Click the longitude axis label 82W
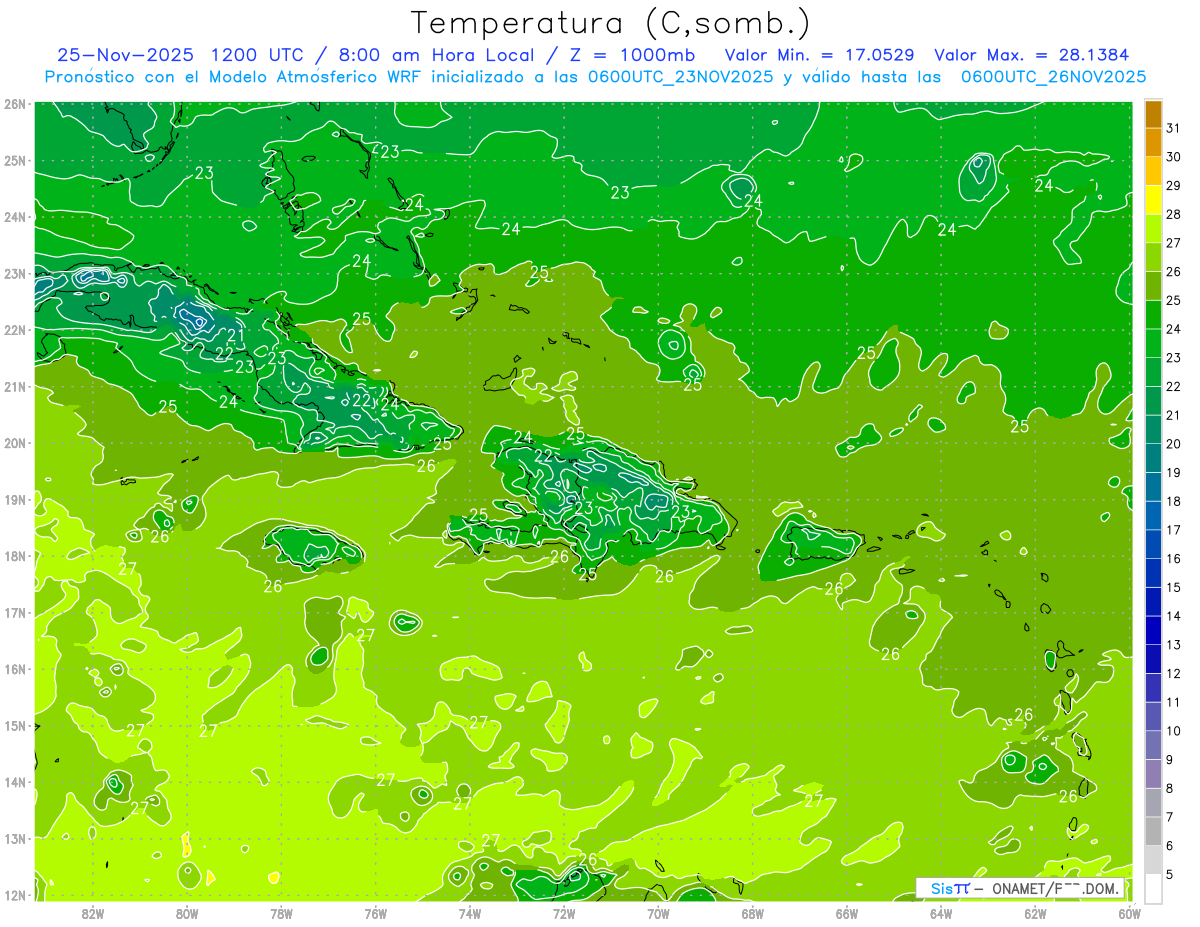 [93, 912]
